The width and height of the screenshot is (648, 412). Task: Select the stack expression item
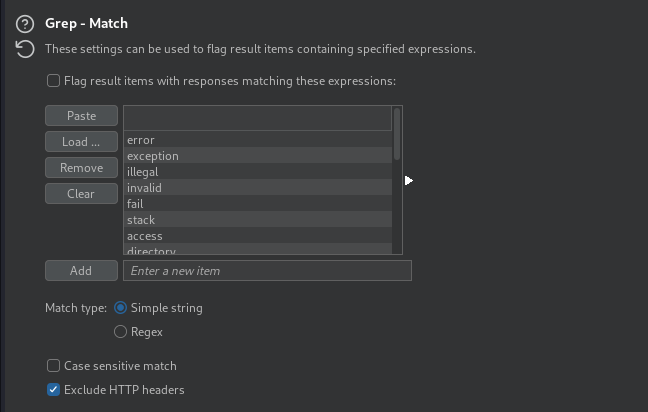[x=257, y=219]
